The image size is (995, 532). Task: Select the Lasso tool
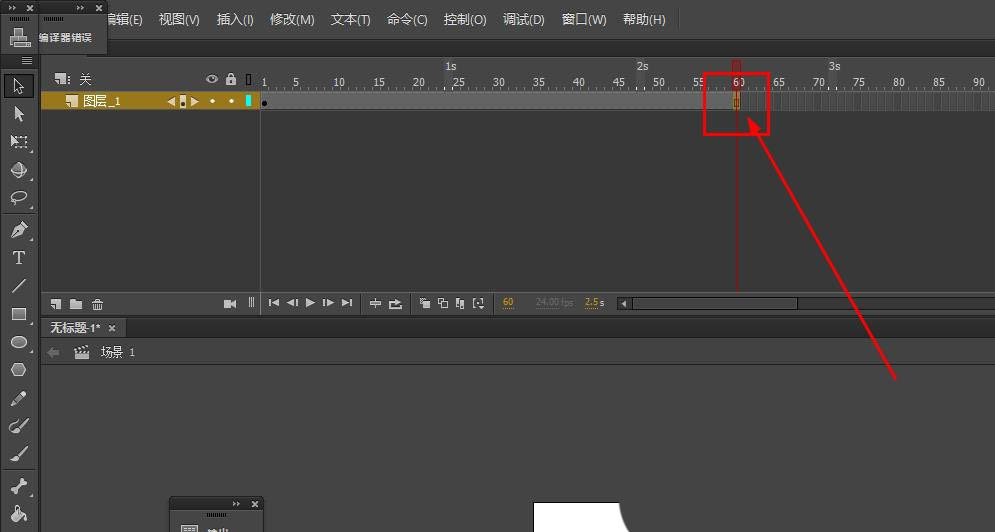click(18, 197)
